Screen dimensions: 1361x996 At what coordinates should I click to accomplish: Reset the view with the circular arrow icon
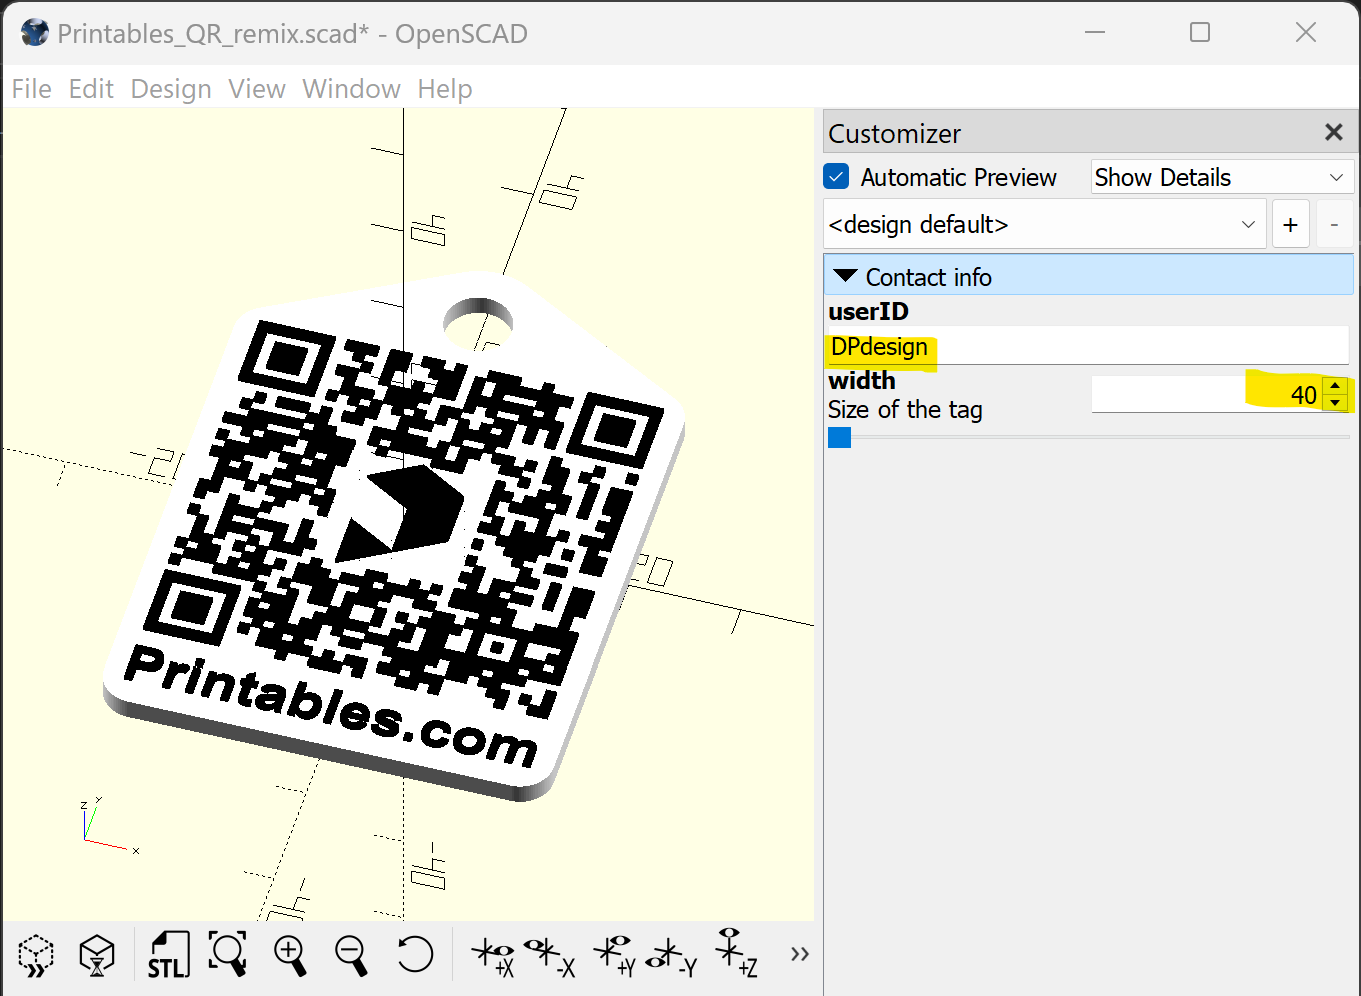tap(415, 955)
